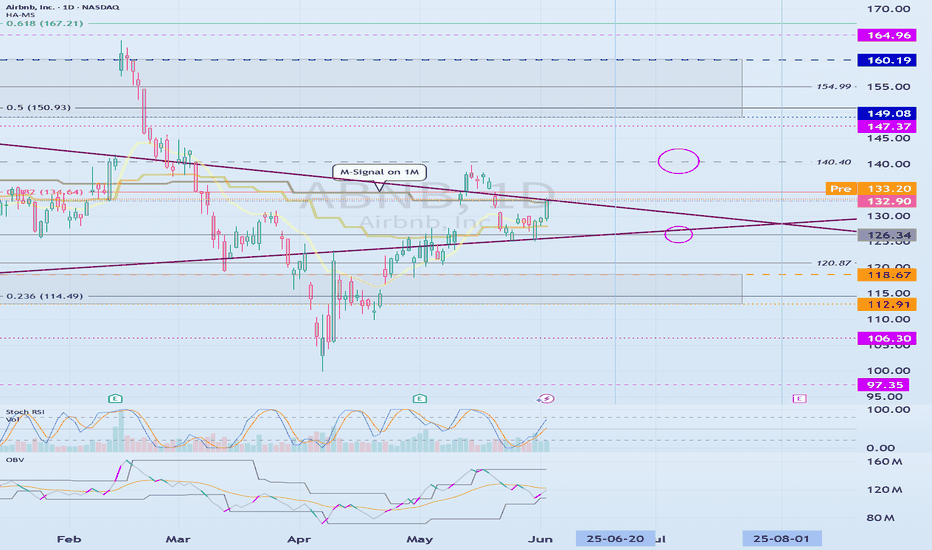The width and height of the screenshot is (932, 550).
Task: Click the Mar label on time axis
Action: pyautogui.click(x=178, y=539)
